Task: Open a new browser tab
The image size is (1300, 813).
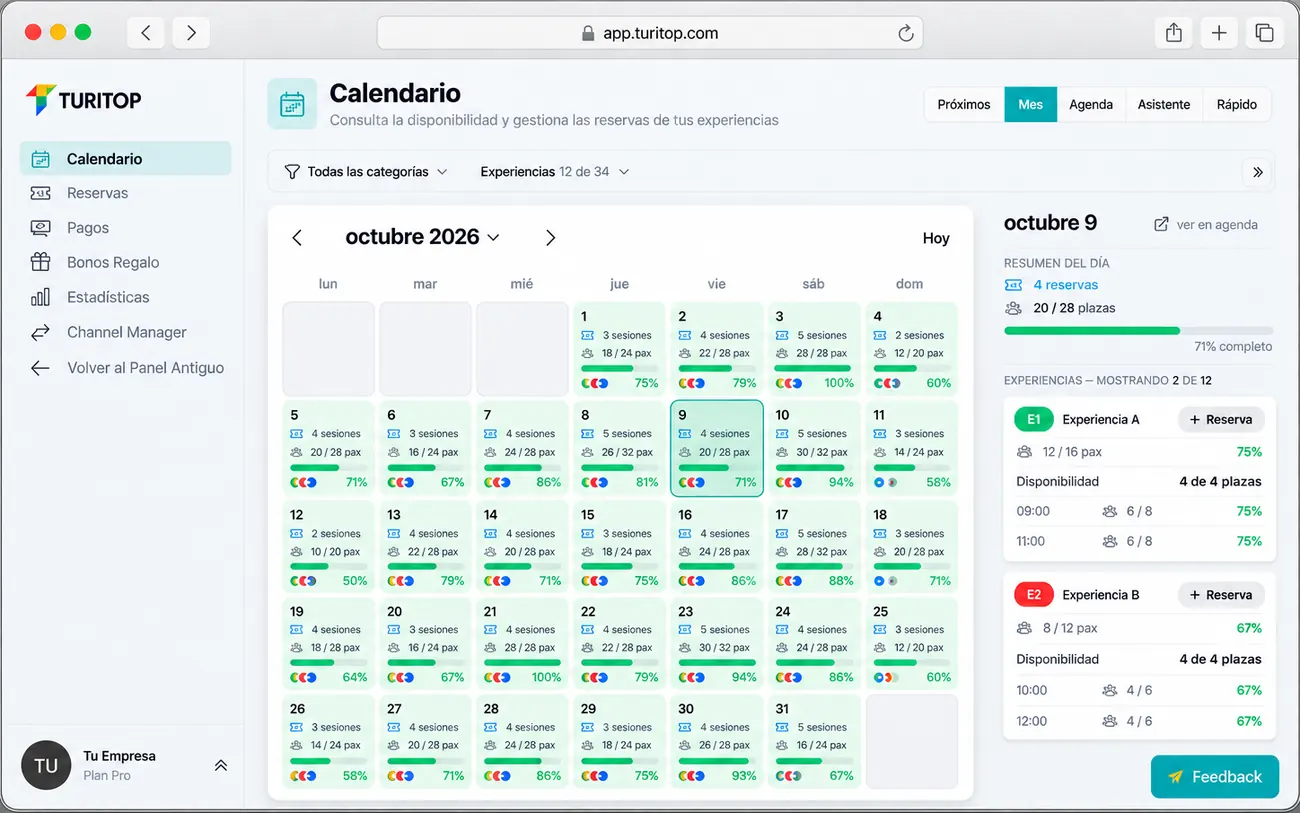Action: (1219, 33)
